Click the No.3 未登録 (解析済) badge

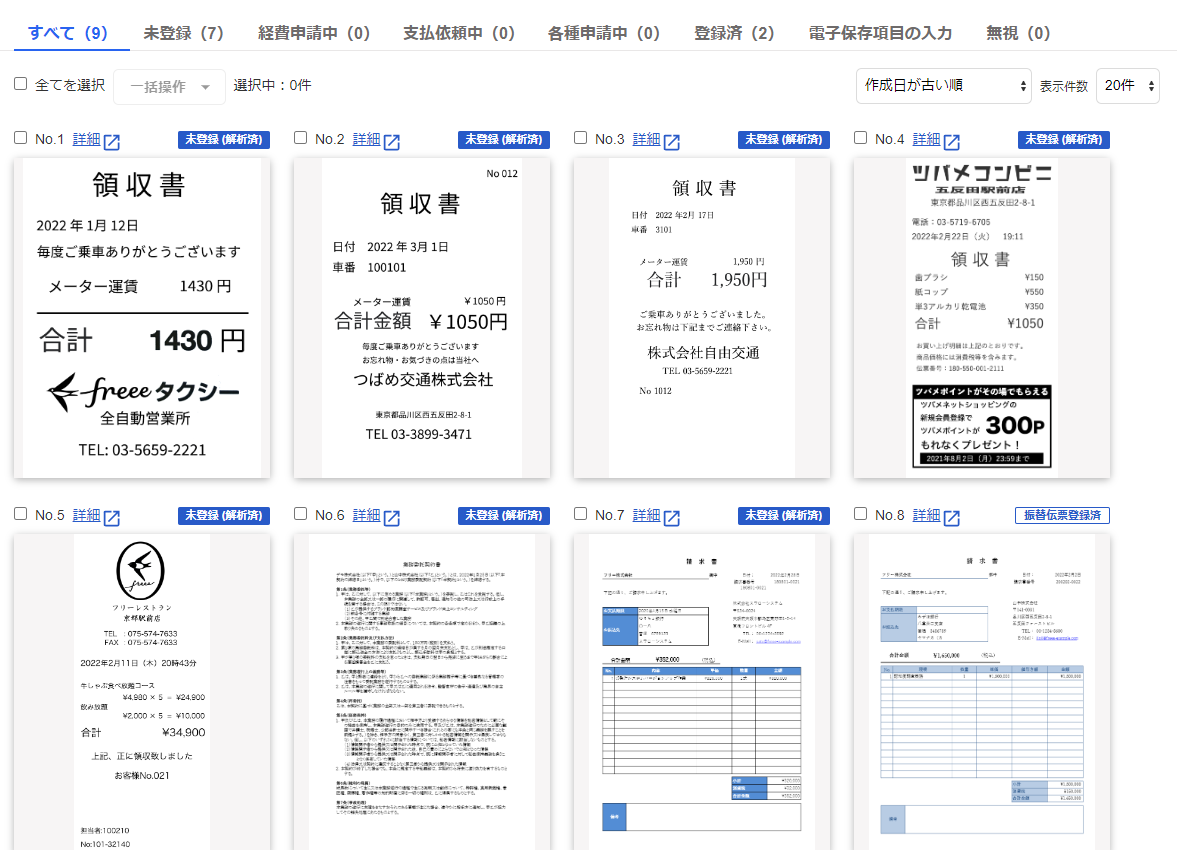click(x=784, y=140)
